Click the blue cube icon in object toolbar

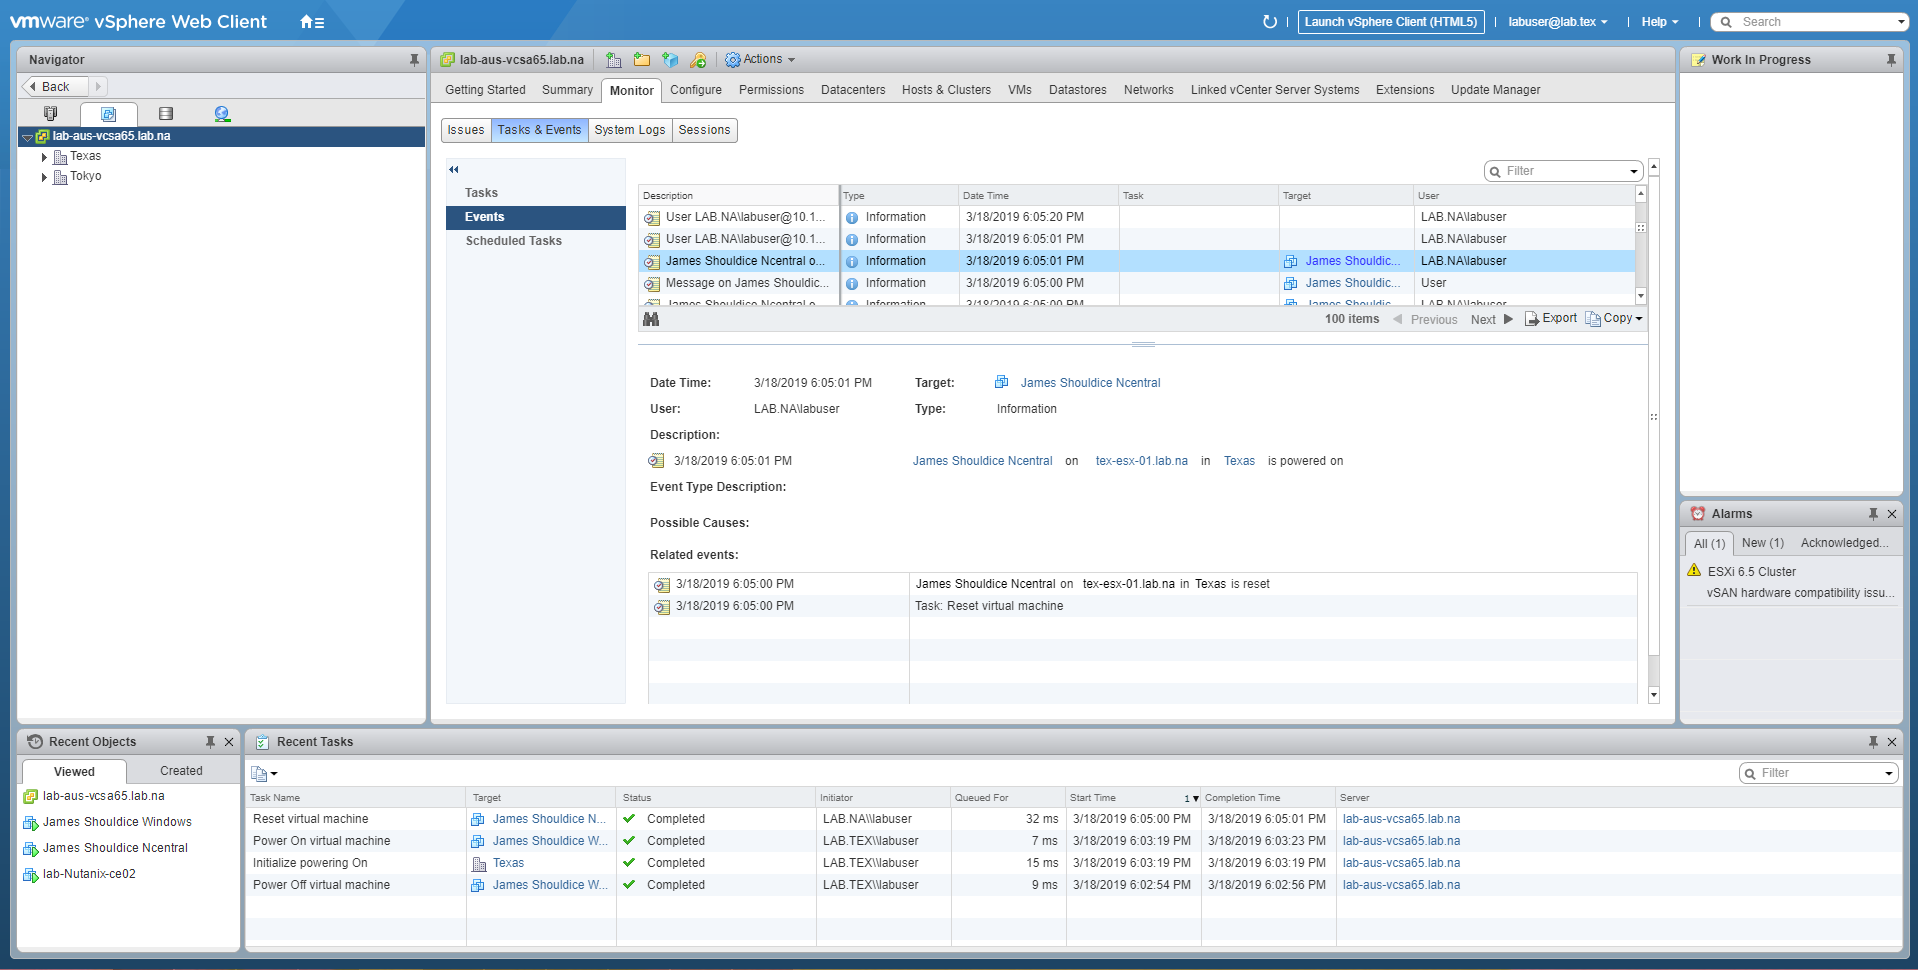670,60
